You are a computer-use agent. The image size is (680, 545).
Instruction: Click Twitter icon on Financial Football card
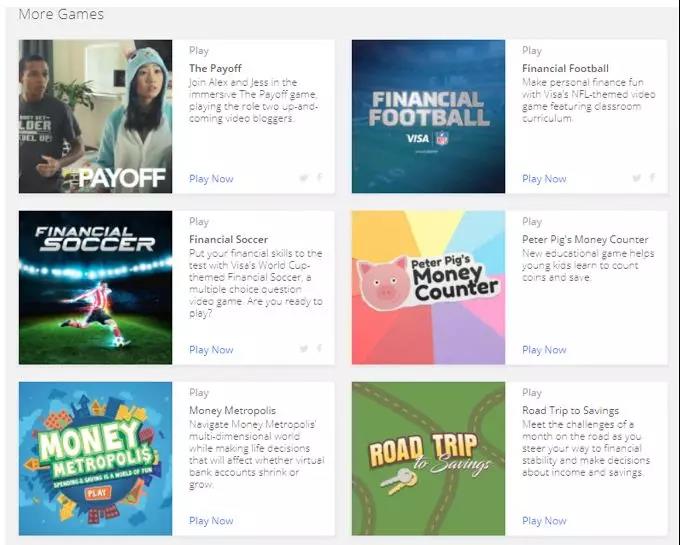pos(637,178)
